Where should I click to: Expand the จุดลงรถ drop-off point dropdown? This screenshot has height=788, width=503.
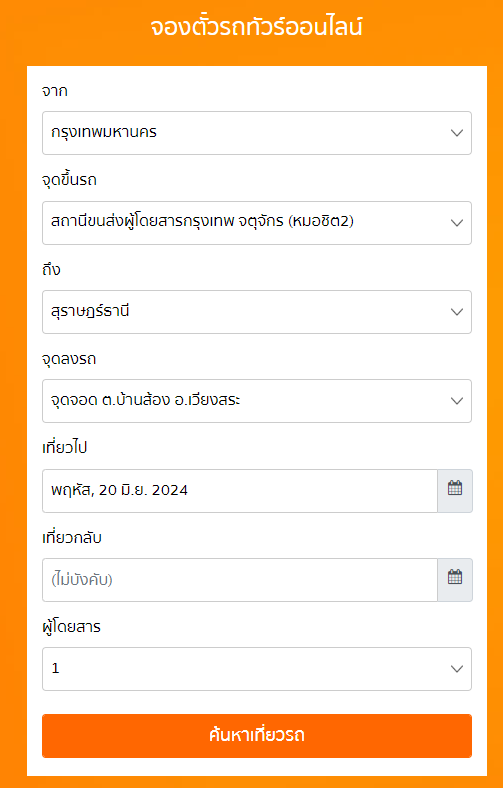point(257,401)
